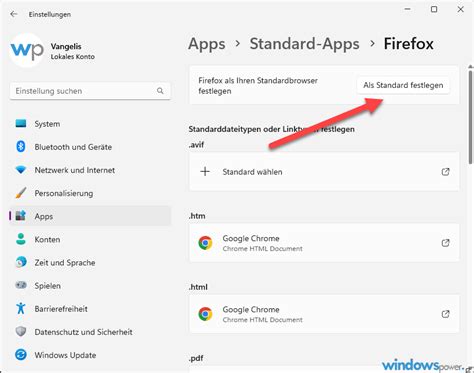
Task: Click the wp profile picture
Action: click(x=27, y=50)
